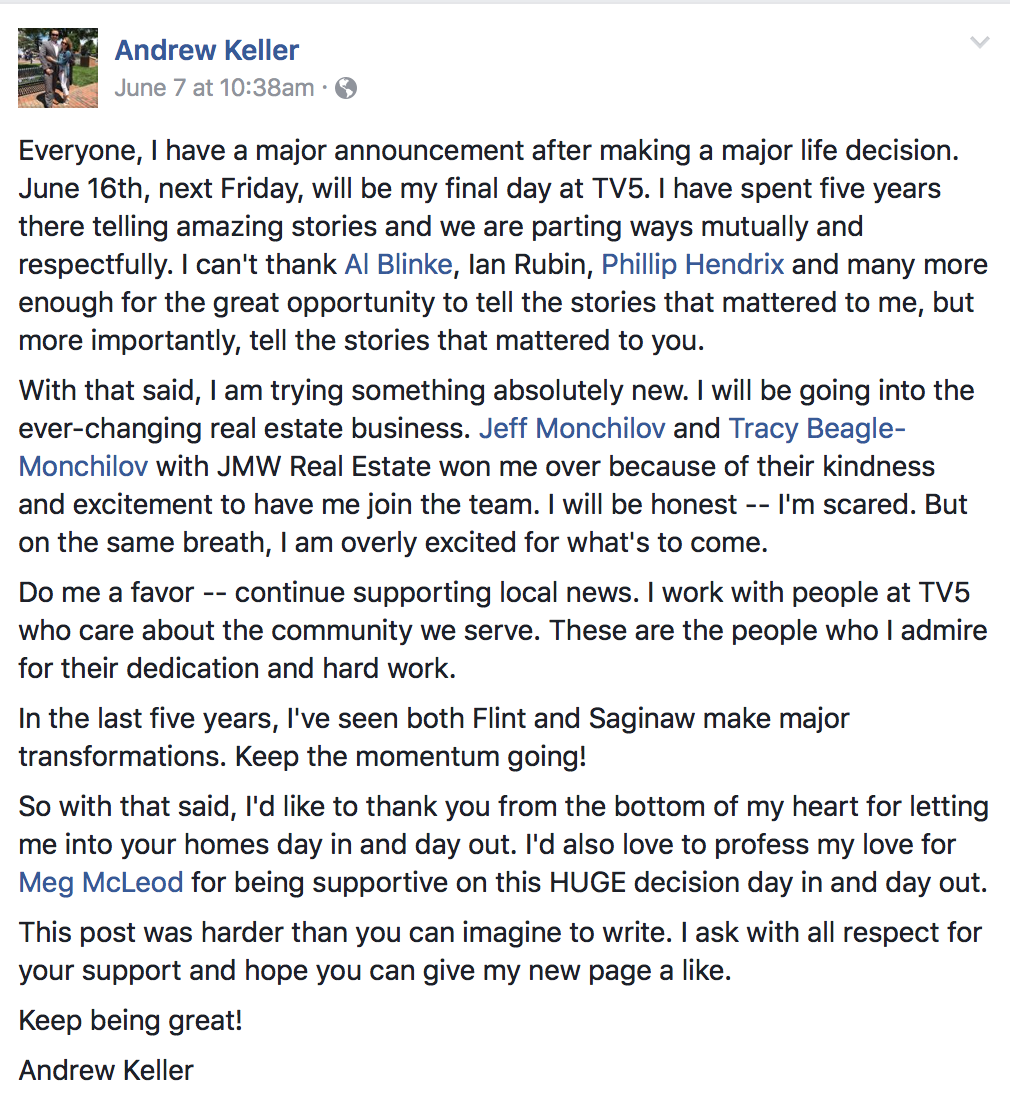Click the So with that said paragraph
This screenshot has width=1010, height=1100.
[x=504, y=845]
